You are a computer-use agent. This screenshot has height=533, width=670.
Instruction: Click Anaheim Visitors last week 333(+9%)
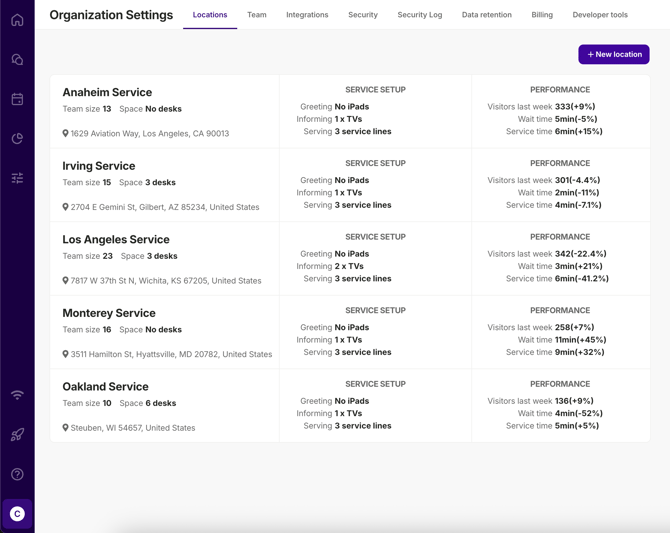541,106
